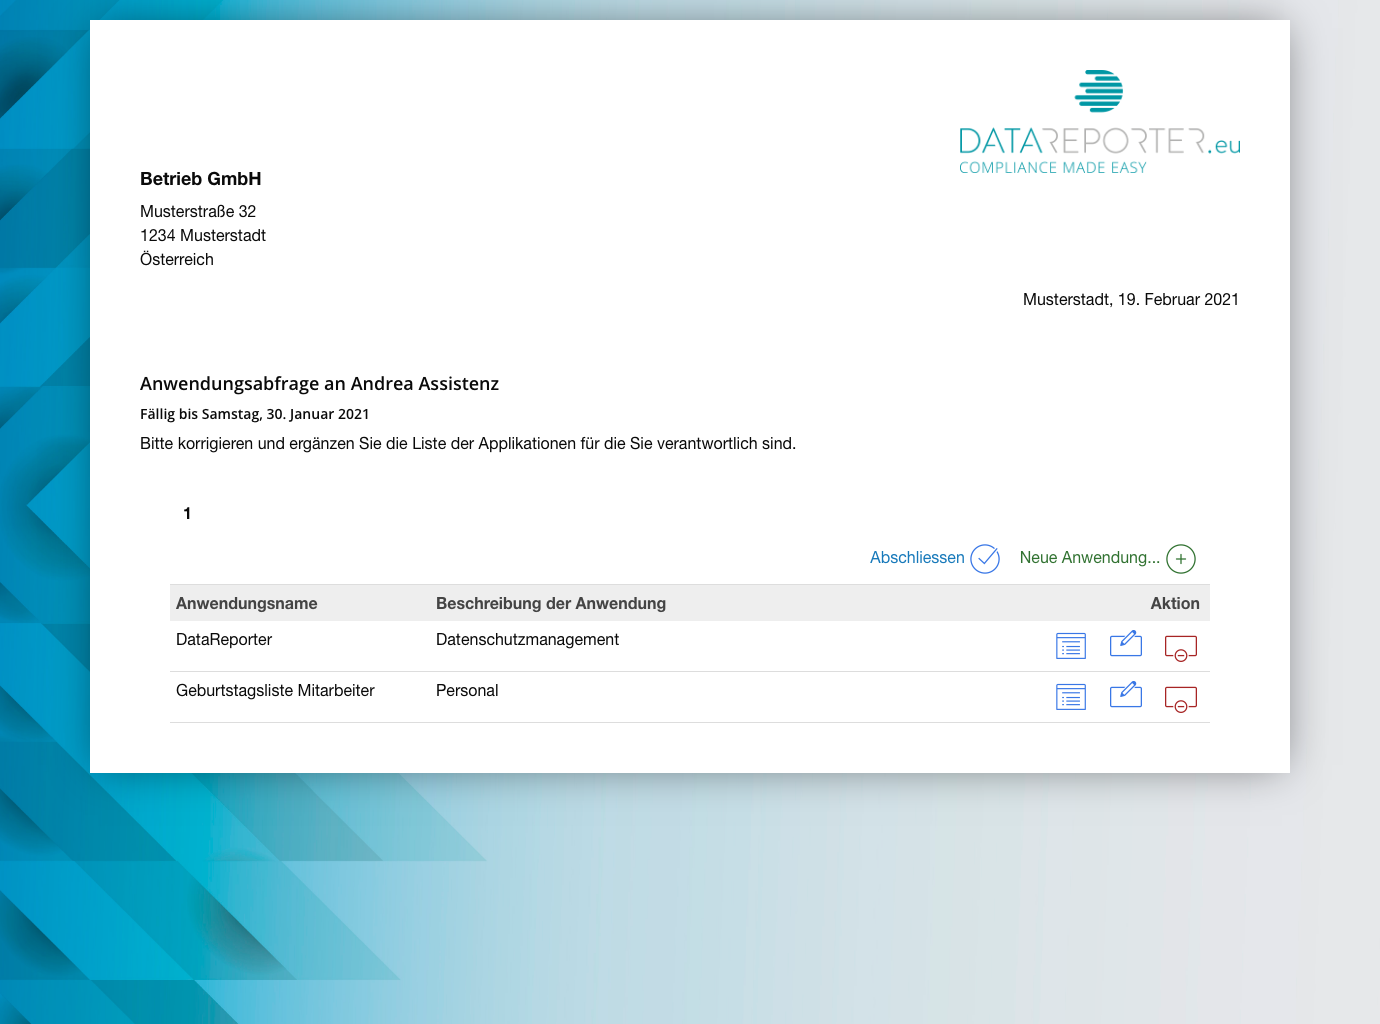This screenshot has height=1024, width=1380.
Task: Delete the Geburtstagsliste Mitarbeiter application
Action: tap(1180, 699)
